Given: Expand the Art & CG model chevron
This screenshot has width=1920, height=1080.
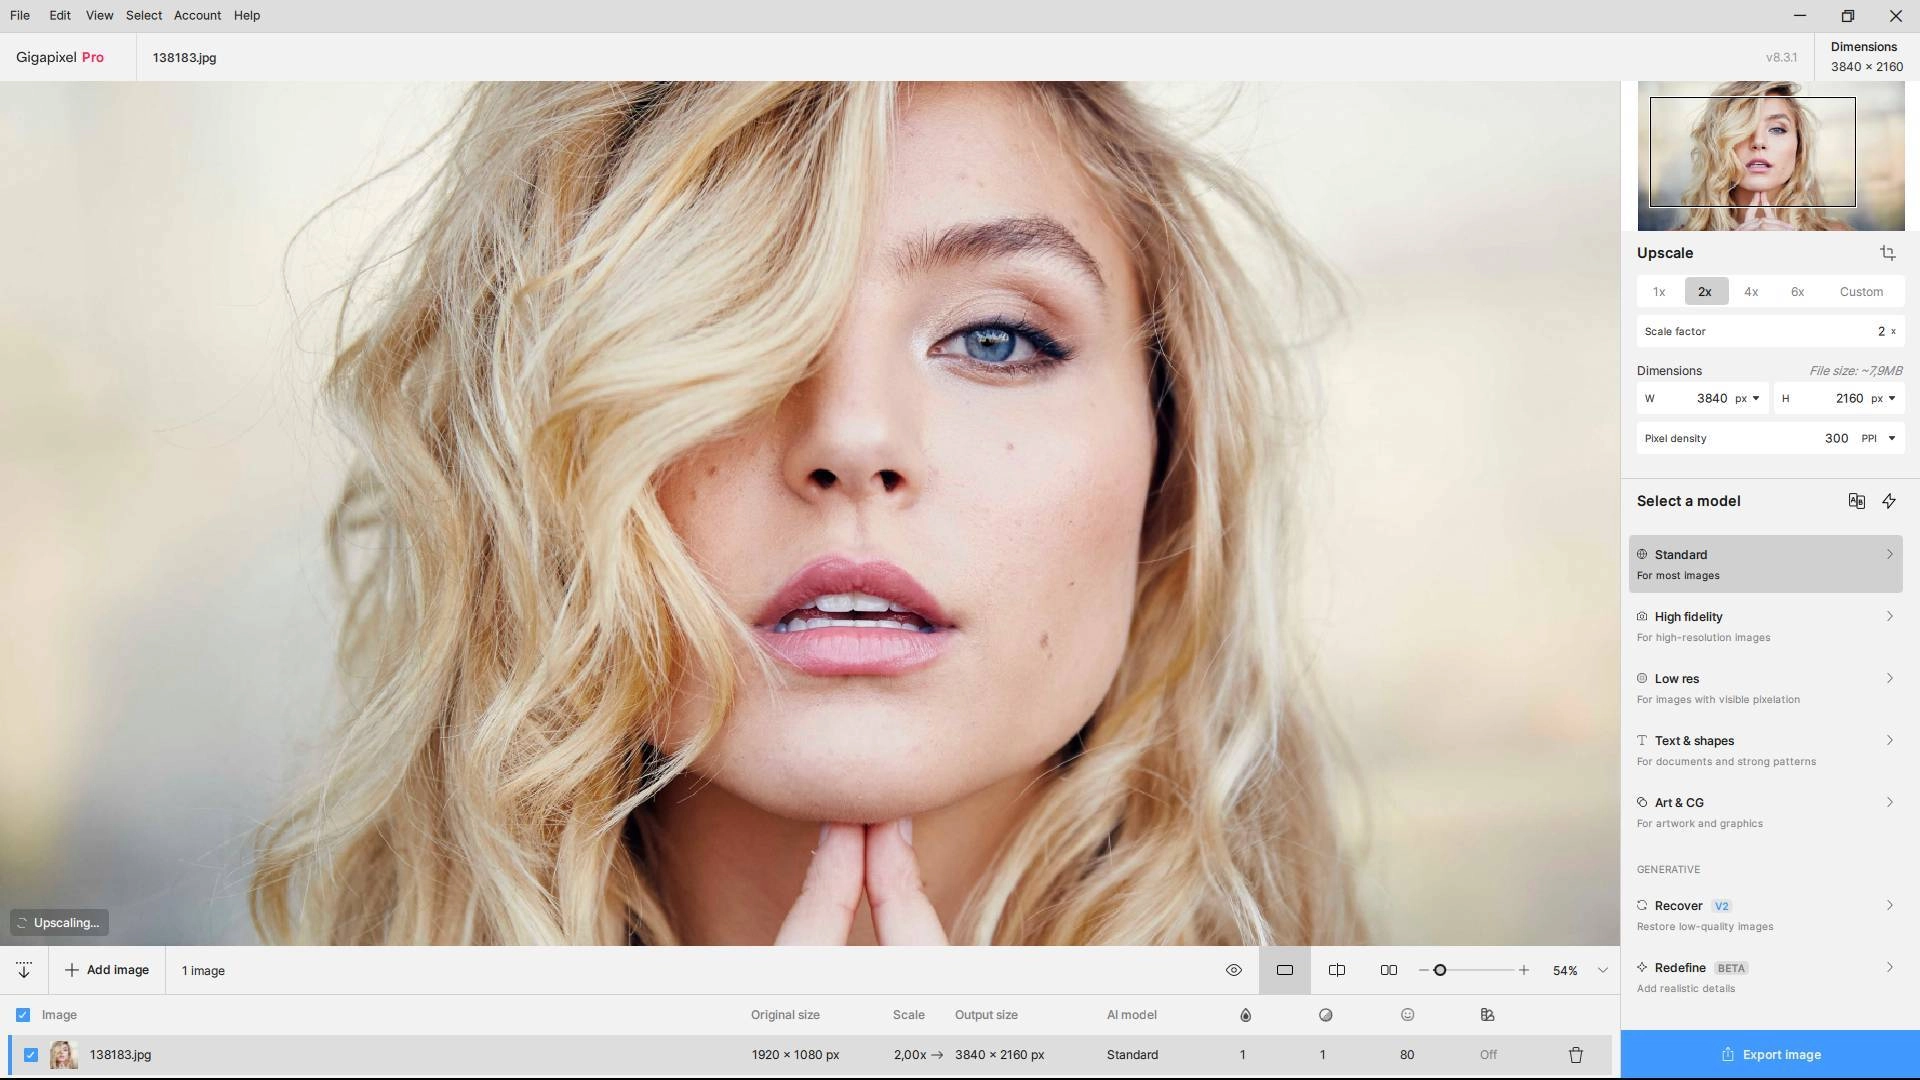Looking at the screenshot, I should point(1890,802).
